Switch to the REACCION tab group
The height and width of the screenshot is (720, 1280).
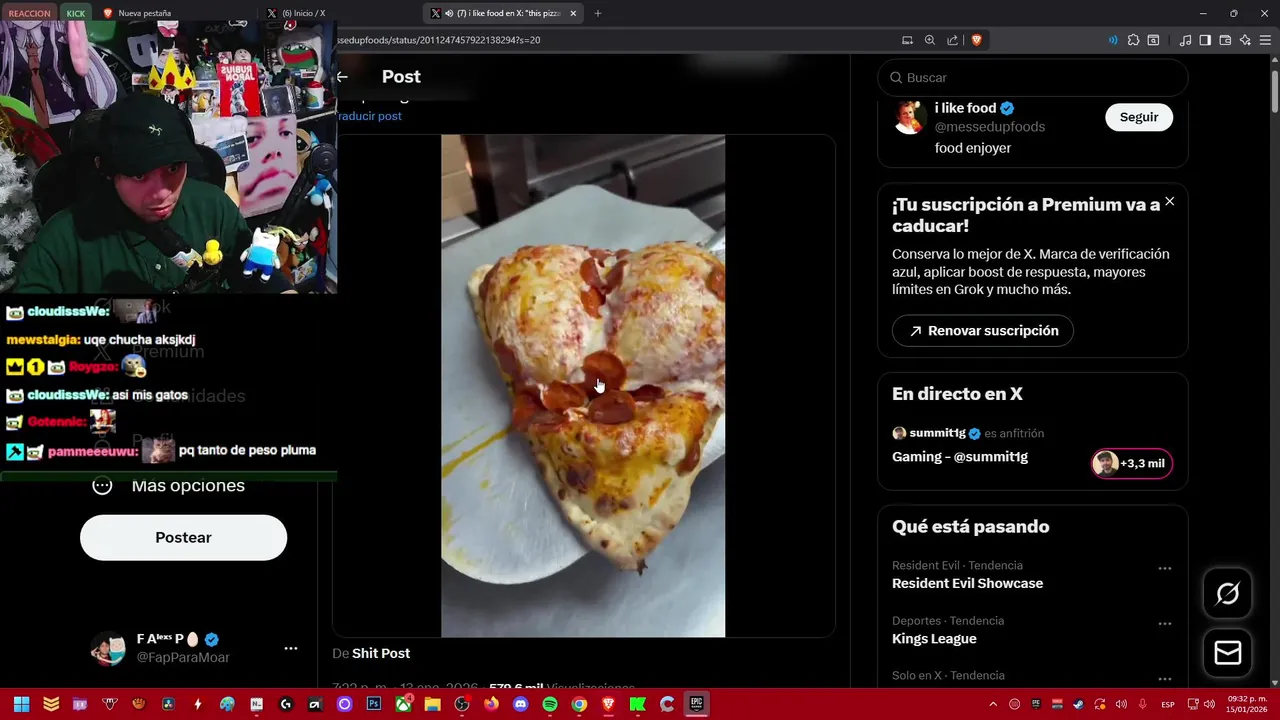pos(30,13)
